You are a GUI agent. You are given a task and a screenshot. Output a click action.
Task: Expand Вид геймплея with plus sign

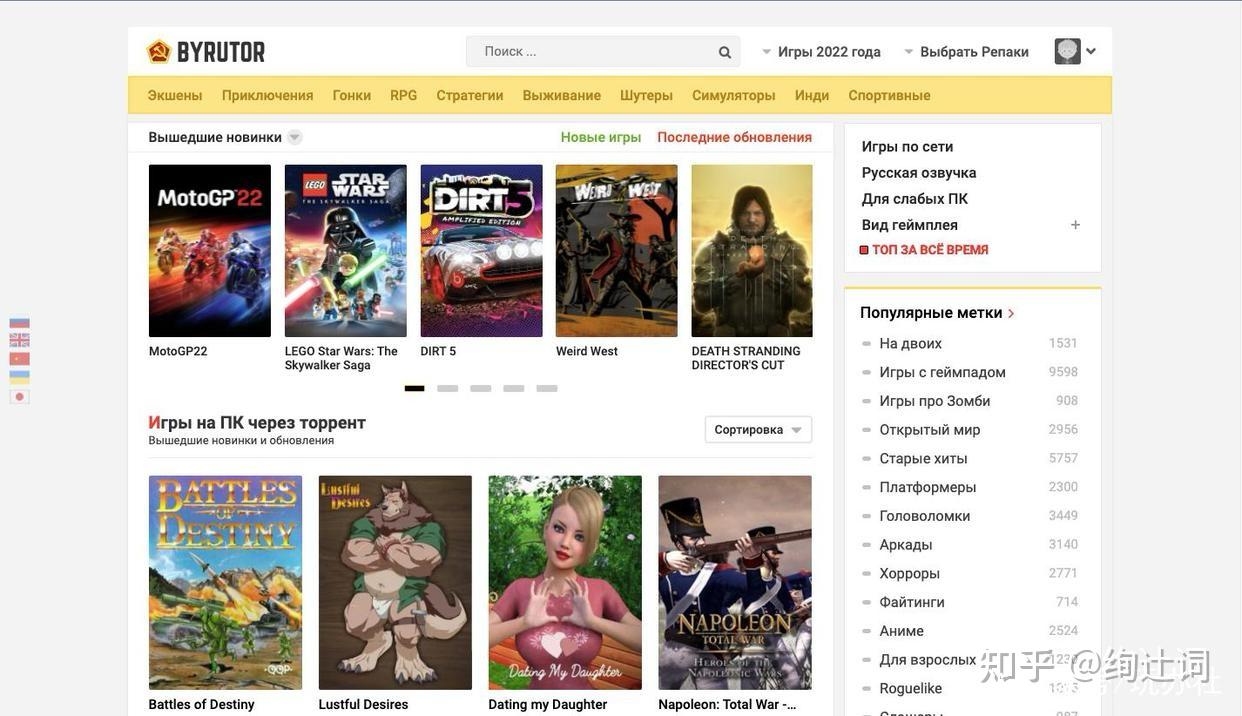[1075, 225]
